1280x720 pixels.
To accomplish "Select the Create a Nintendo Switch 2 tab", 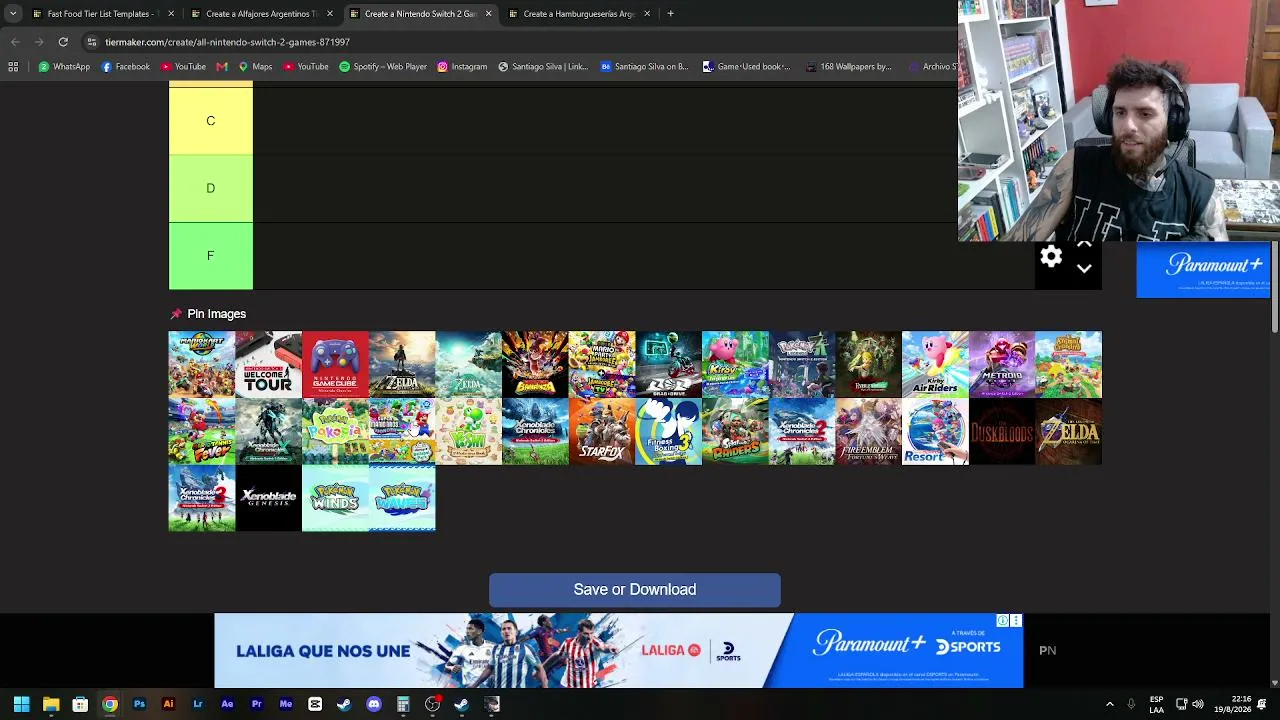I will 420,14.
